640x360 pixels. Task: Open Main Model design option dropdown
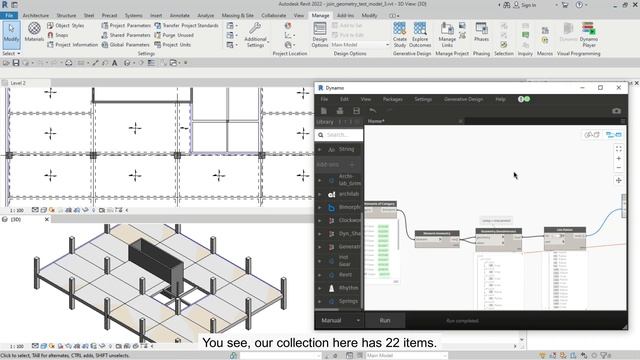(360, 45)
